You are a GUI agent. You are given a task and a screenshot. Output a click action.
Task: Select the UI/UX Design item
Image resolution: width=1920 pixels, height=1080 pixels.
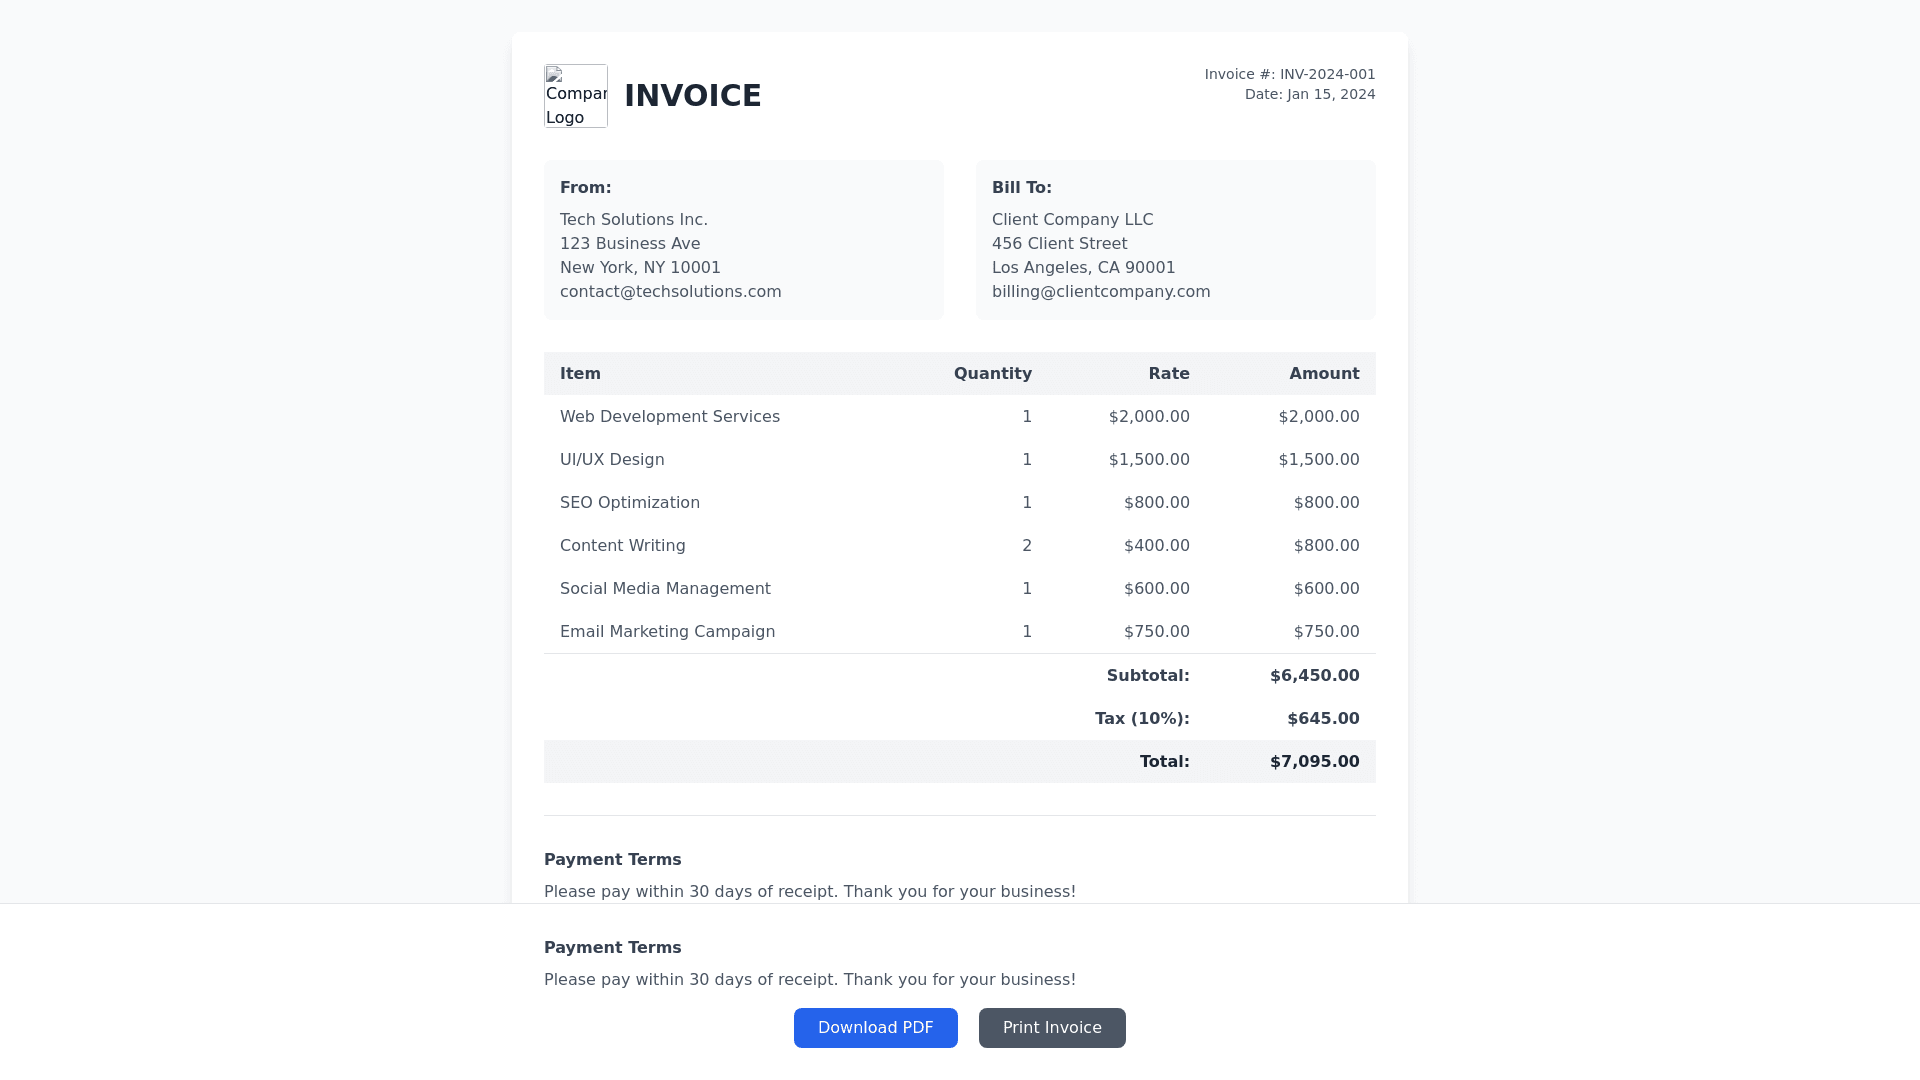(612, 460)
